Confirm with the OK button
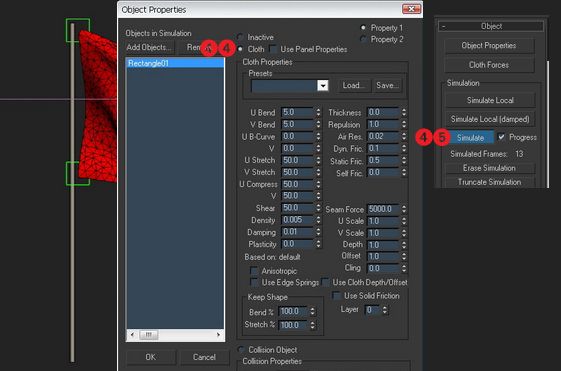The height and width of the screenshot is (371, 561). 151,357
